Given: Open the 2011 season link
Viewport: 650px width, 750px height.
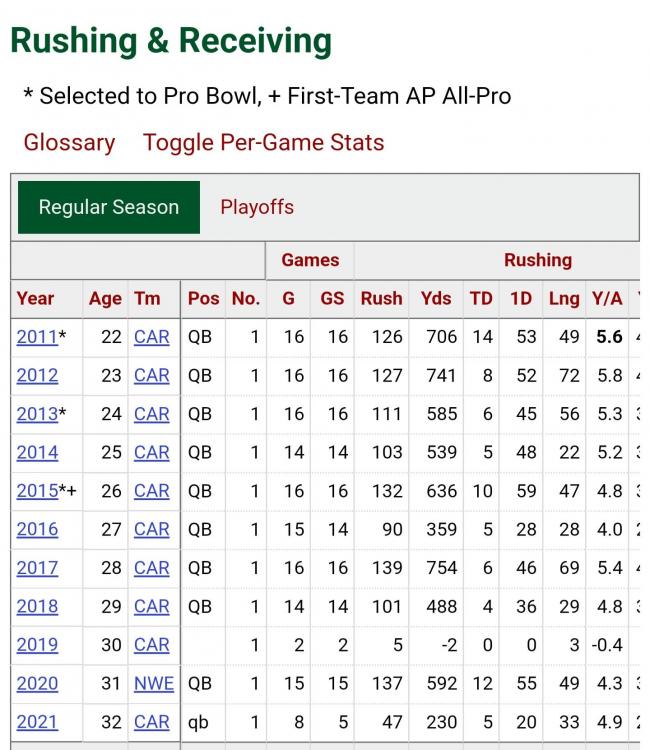Looking at the screenshot, I should coord(37,337).
